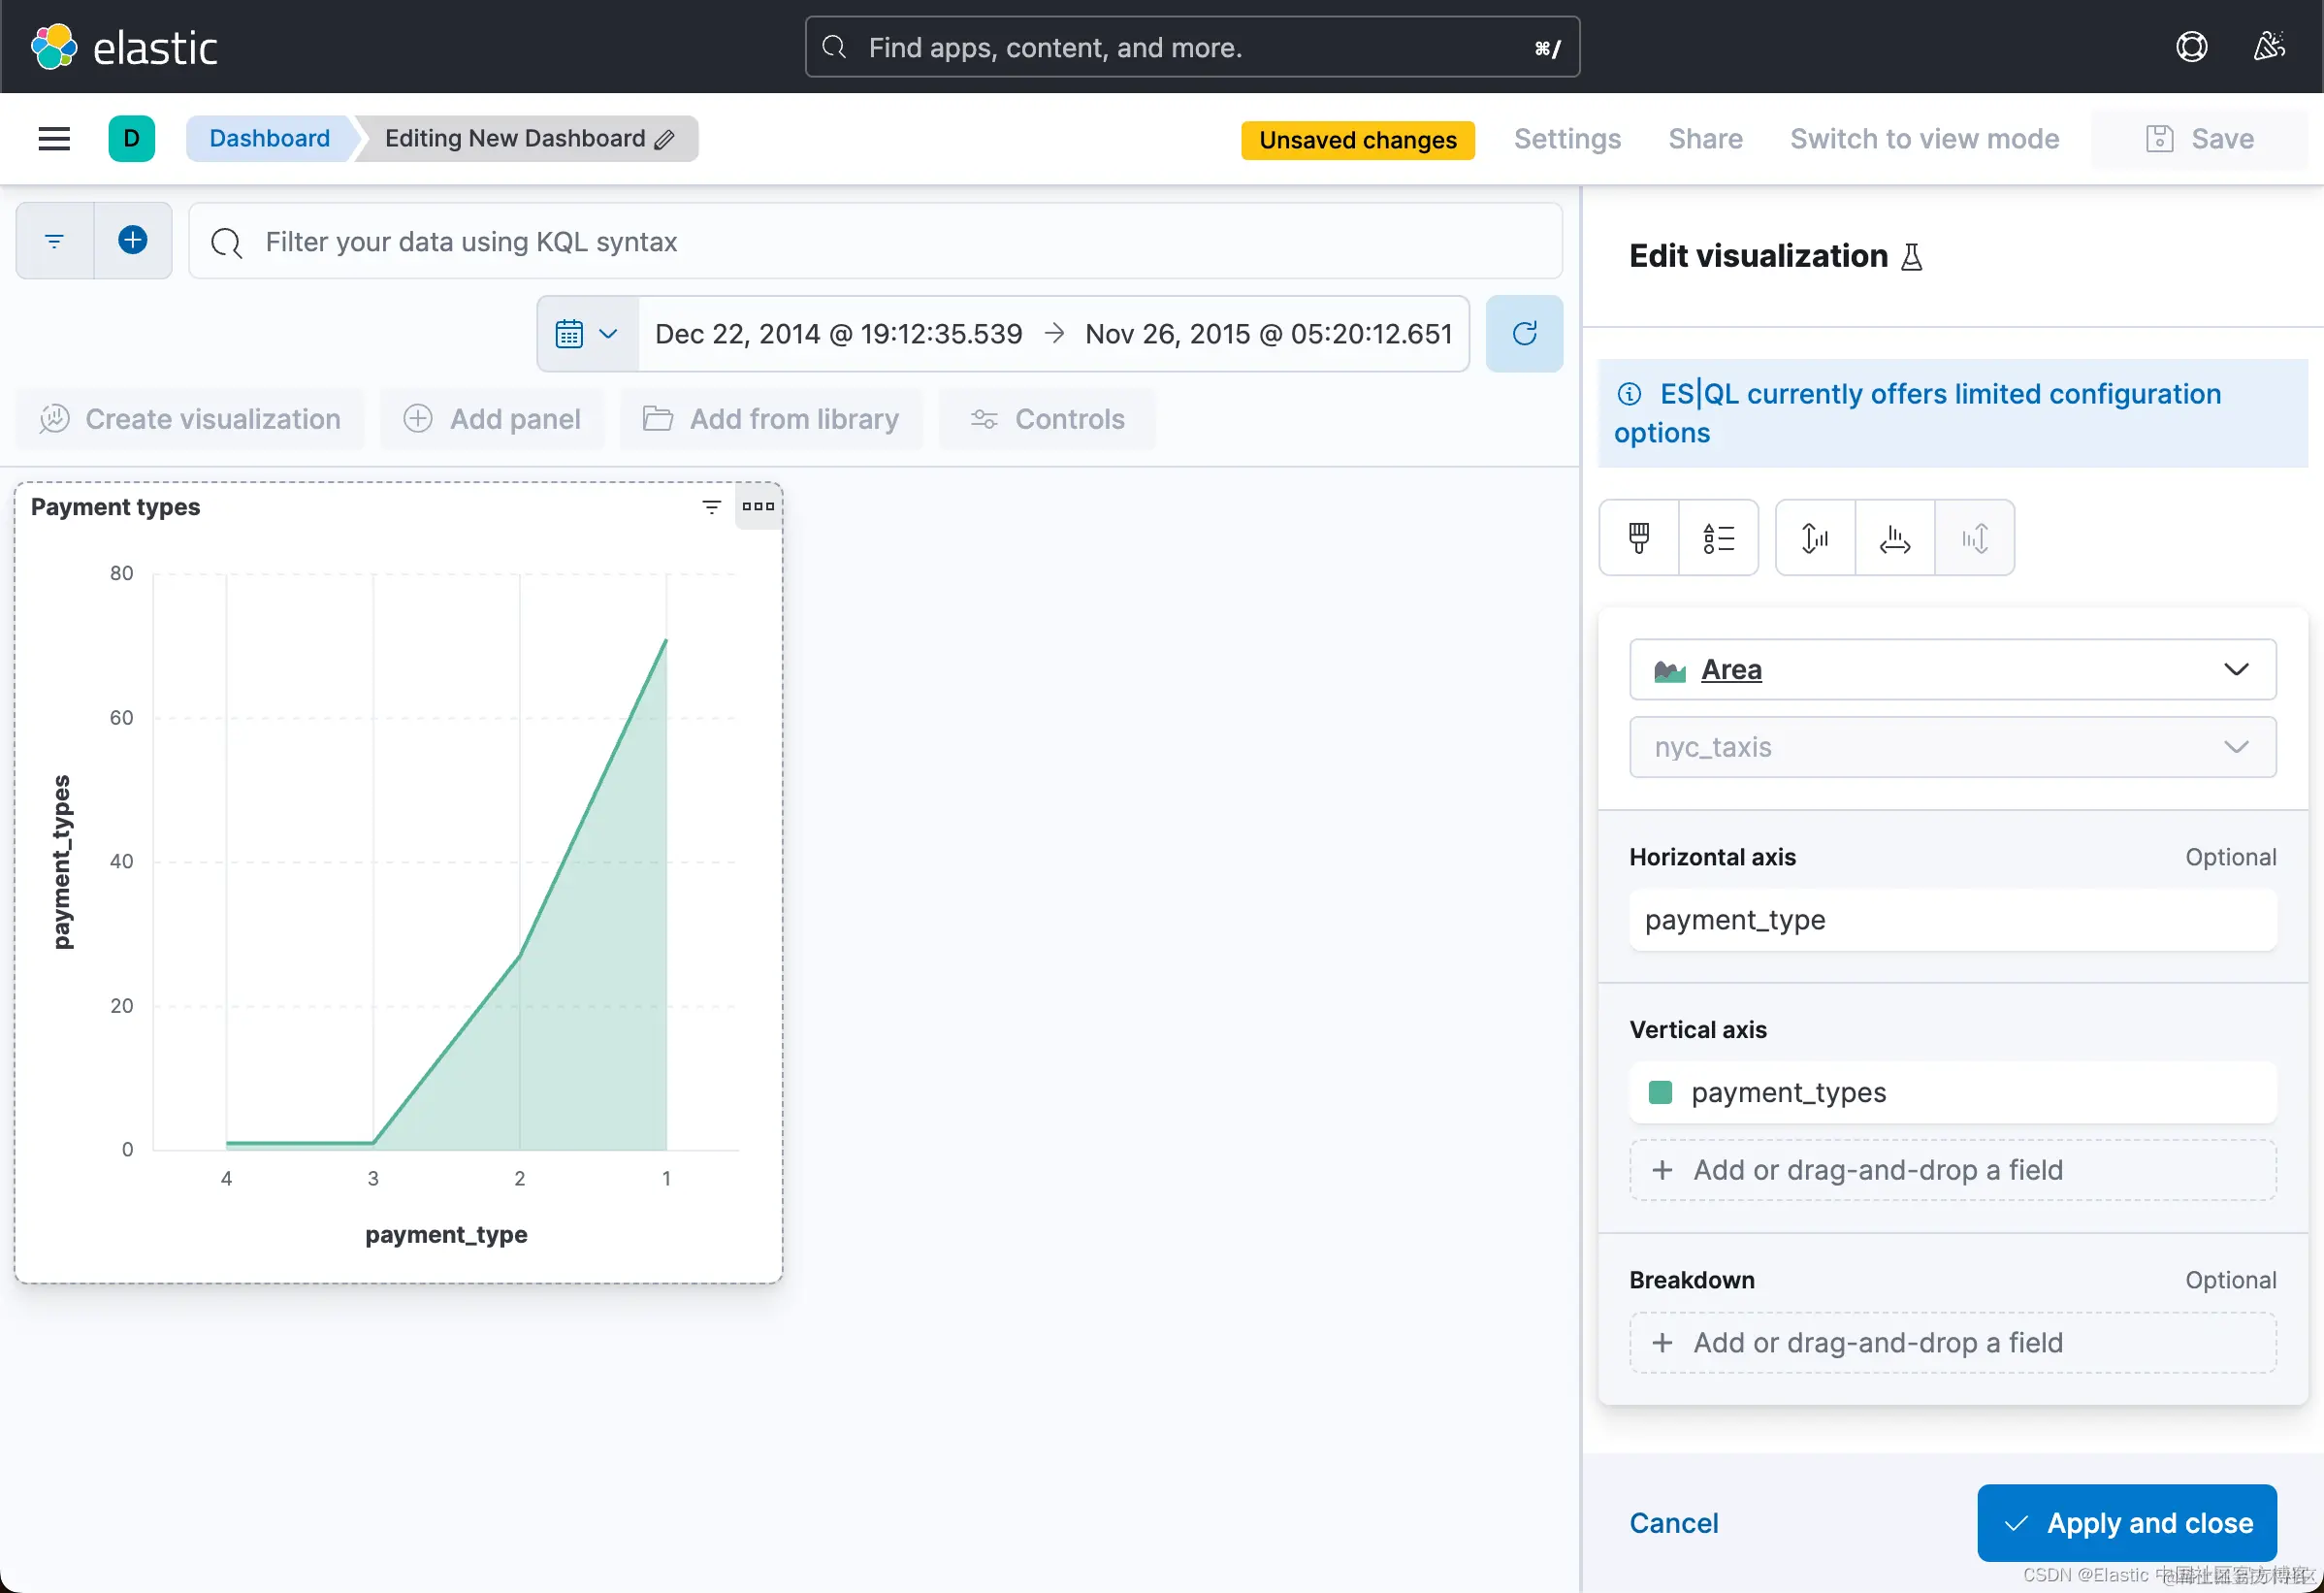Viewport: 2324px width, 1593px height.
Task: Click the Cancel link
Action: [x=1673, y=1523]
